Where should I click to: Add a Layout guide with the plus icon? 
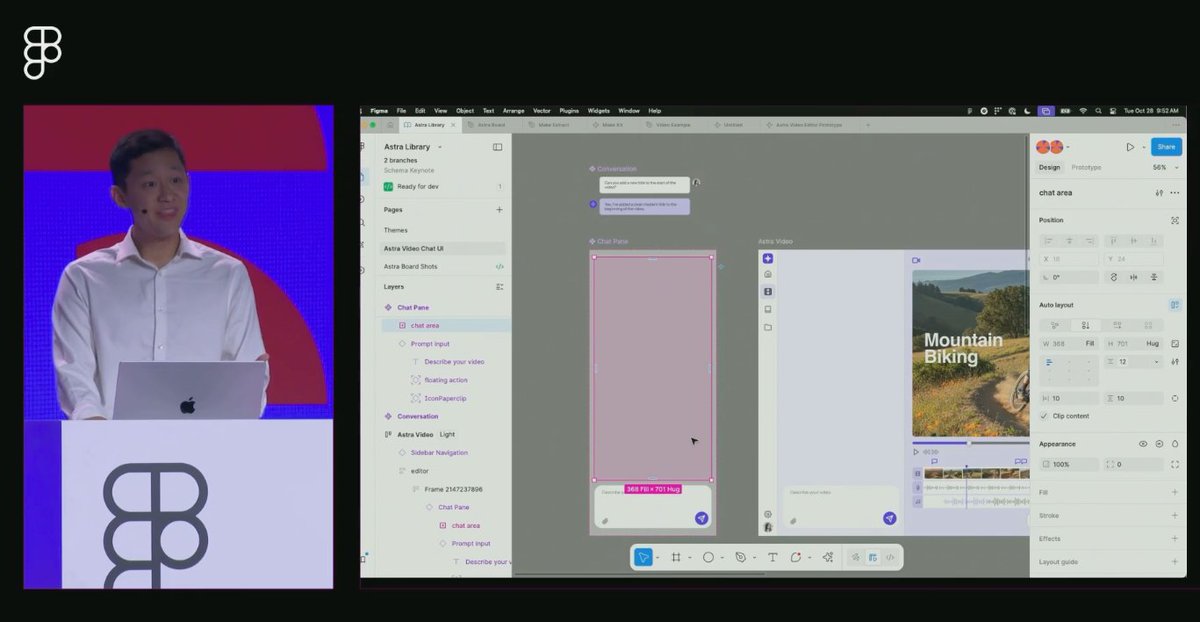pos(1174,561)
